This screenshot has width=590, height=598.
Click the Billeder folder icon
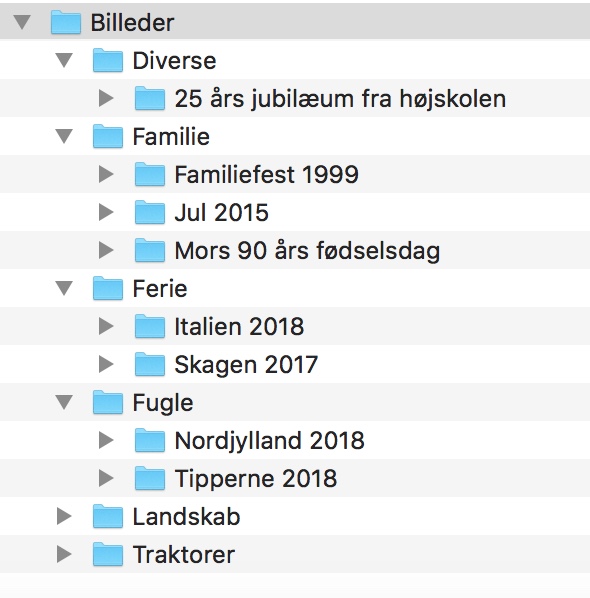(66, 22)
